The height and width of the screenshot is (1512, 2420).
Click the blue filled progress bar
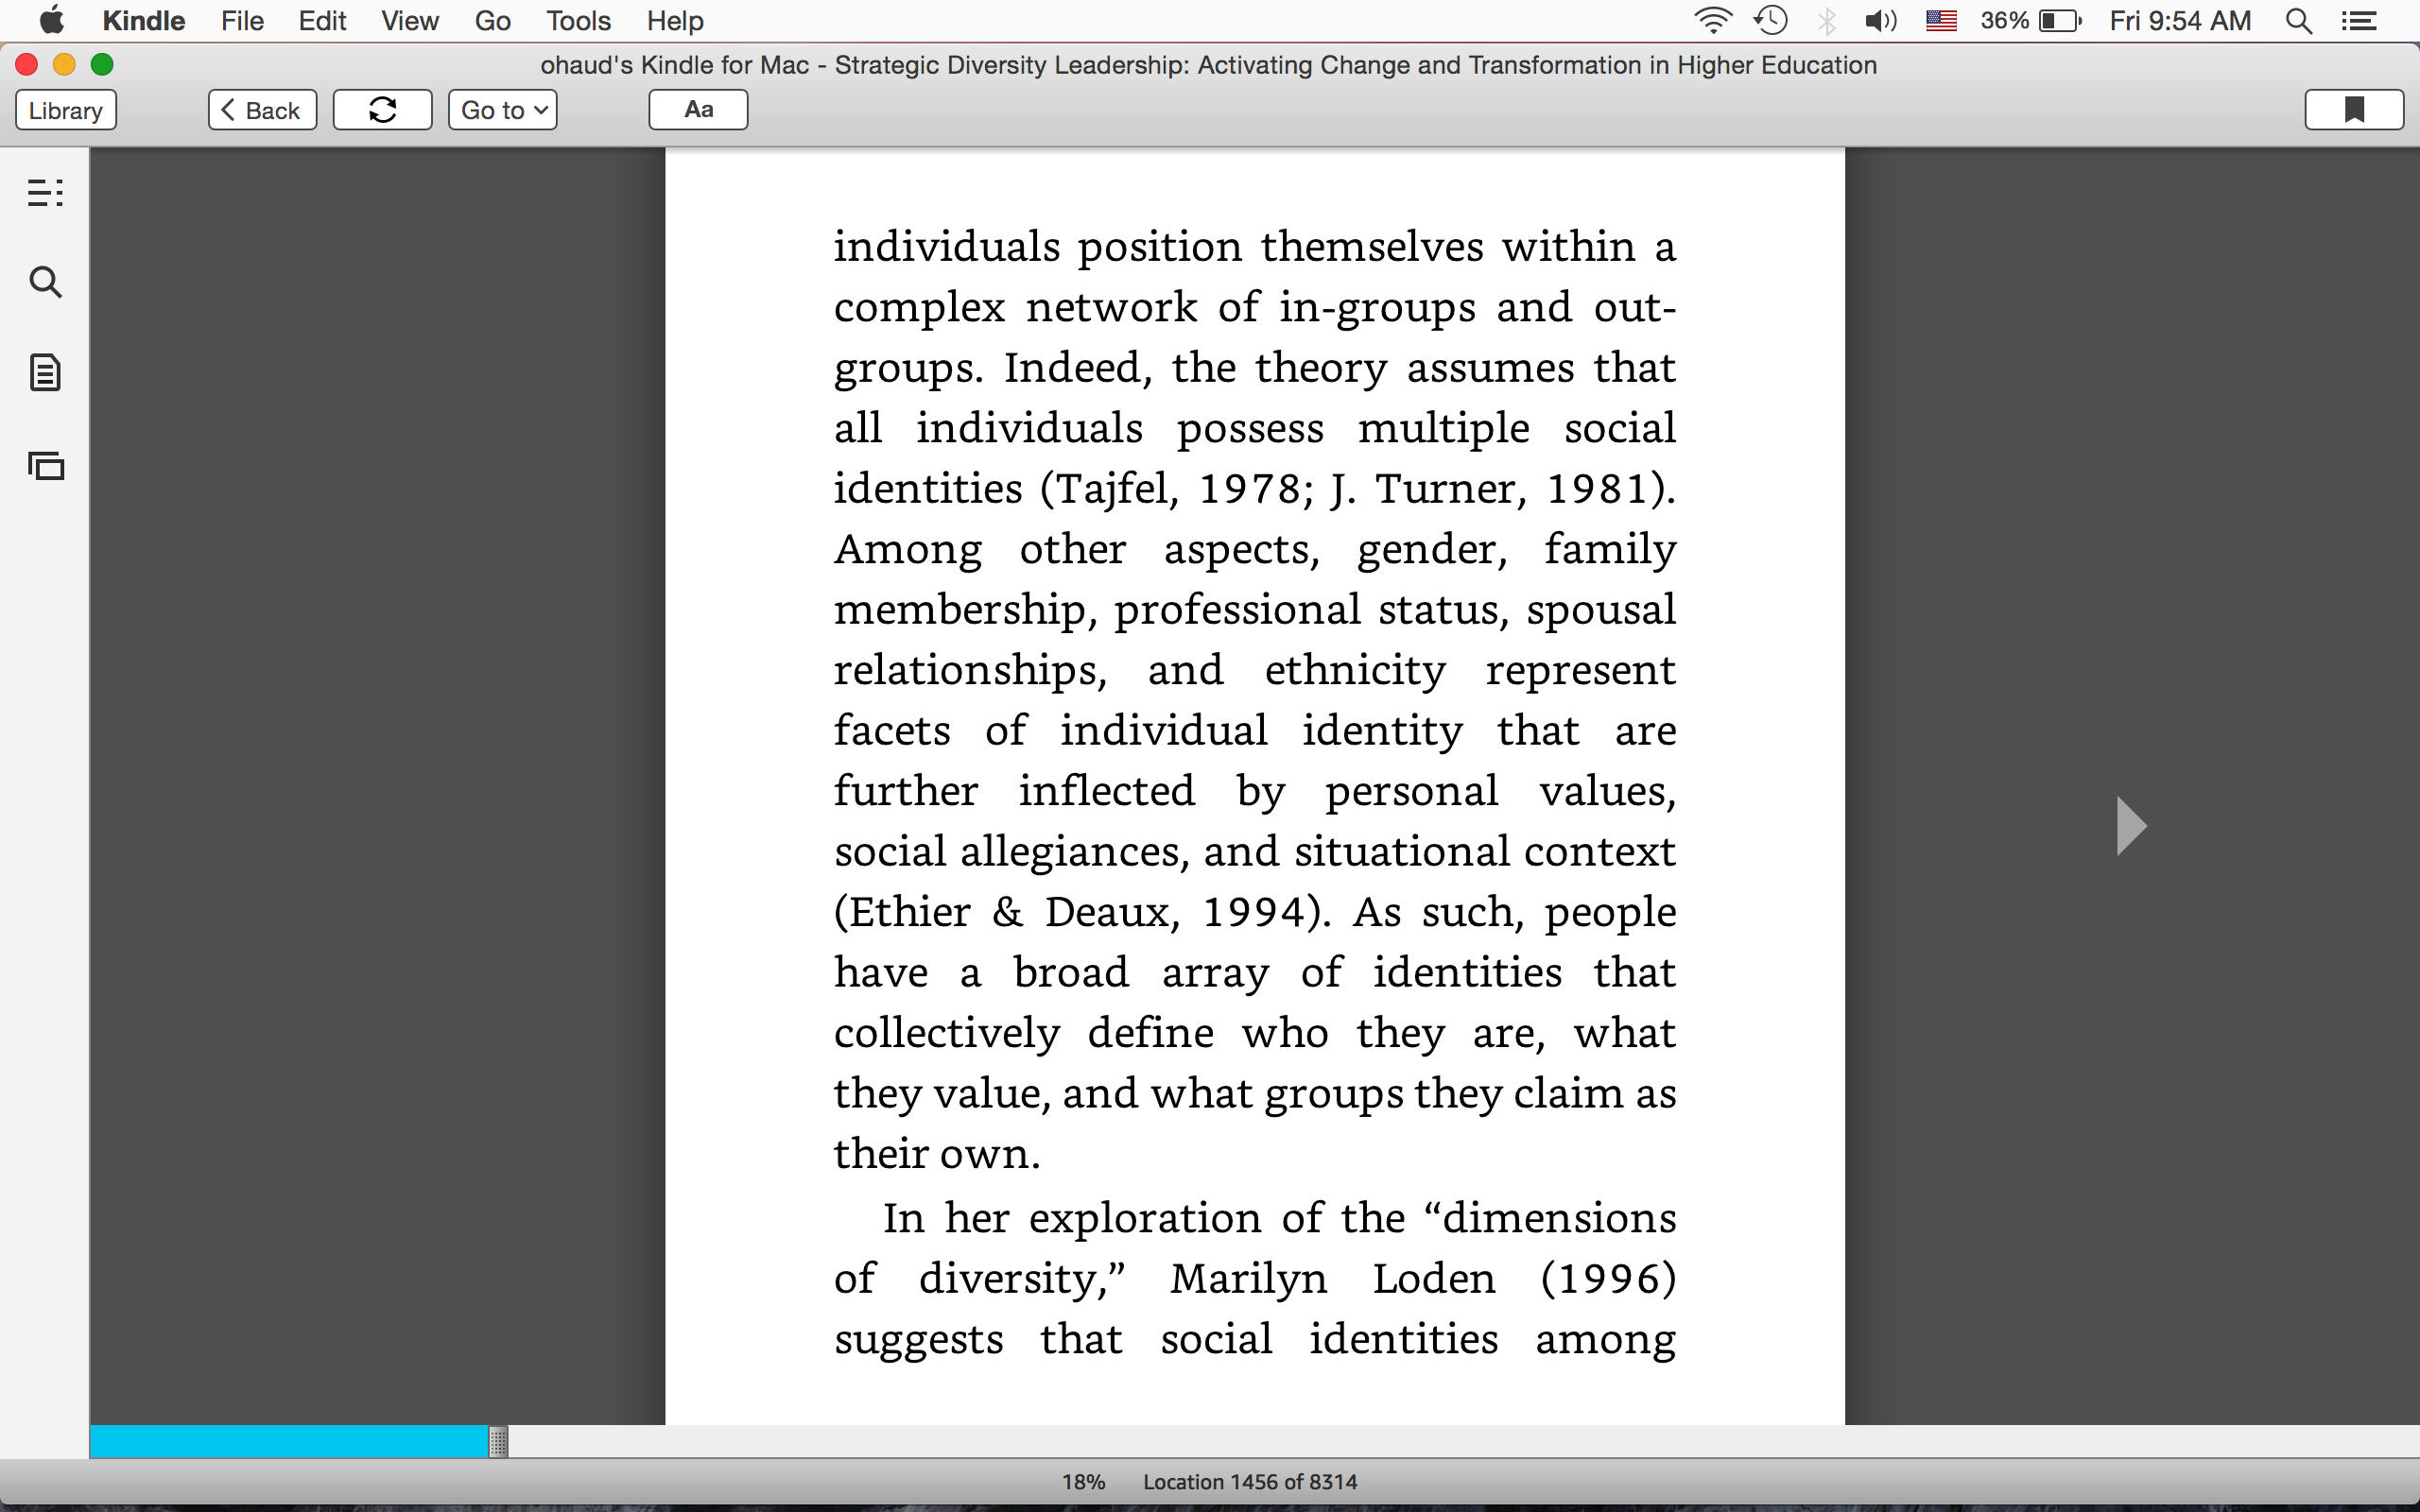tap(289, 1441)
